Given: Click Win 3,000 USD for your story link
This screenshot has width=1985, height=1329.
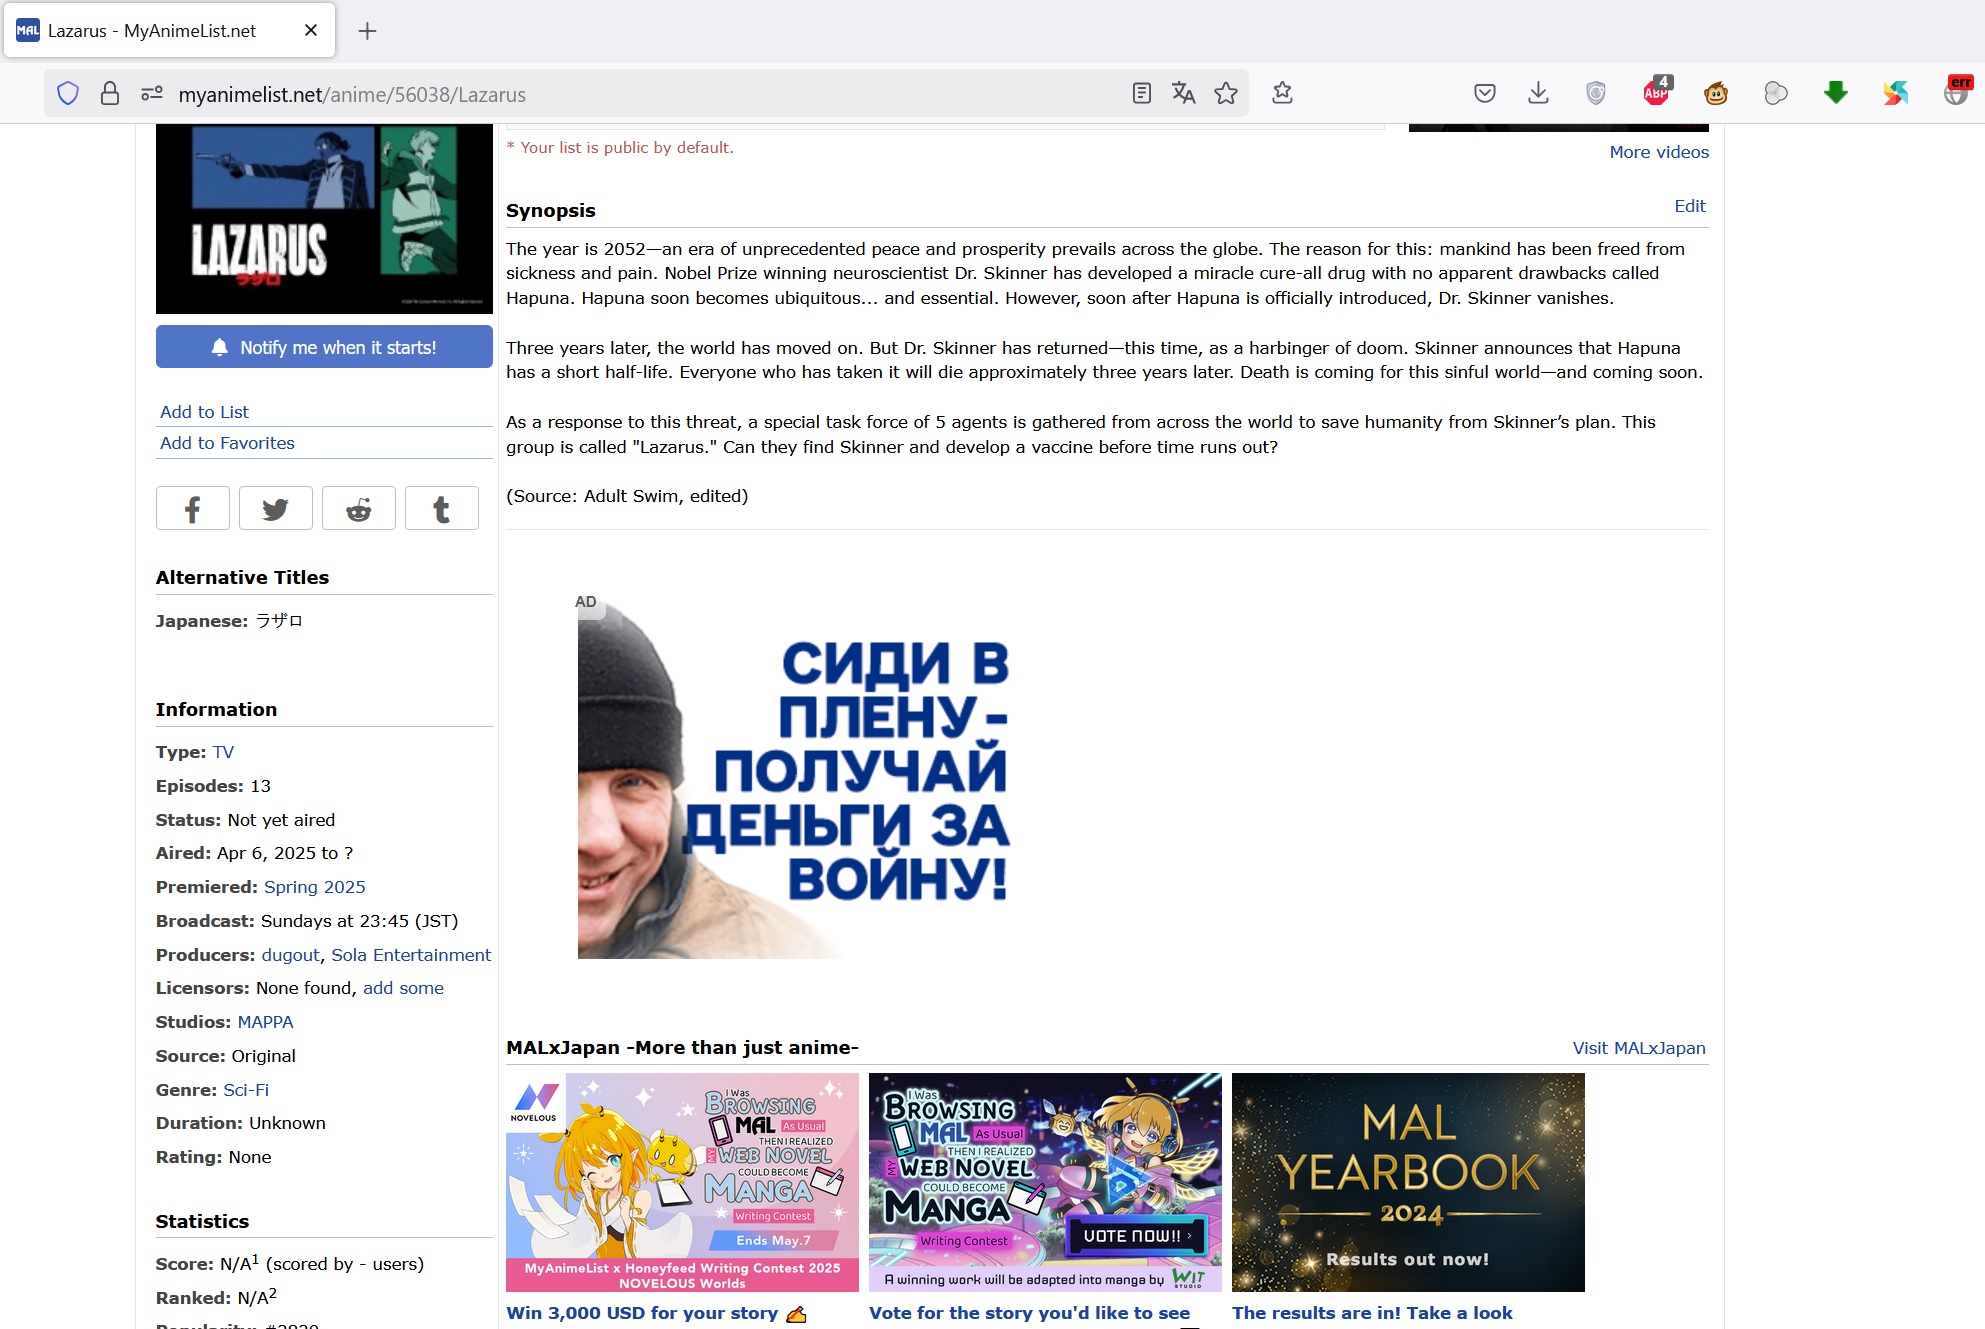Looking at the screenshot, I should click(656, 1313).
